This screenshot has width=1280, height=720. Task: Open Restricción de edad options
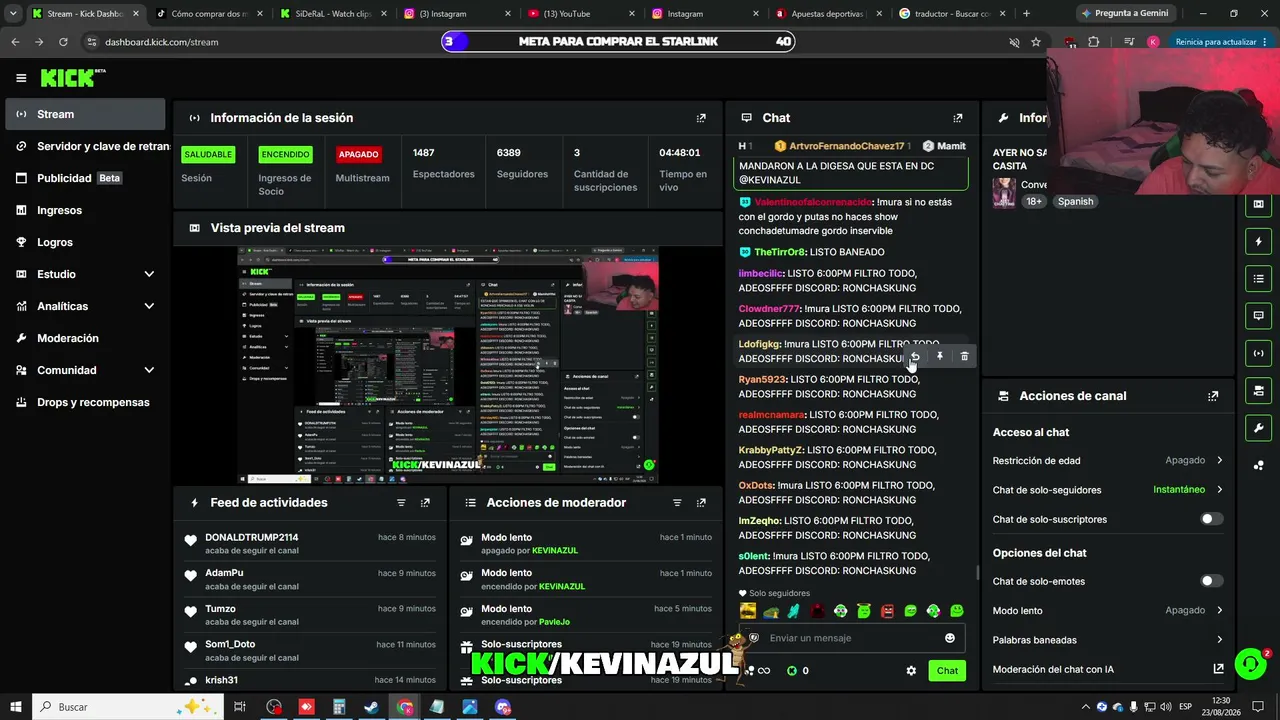(1108, 460)
